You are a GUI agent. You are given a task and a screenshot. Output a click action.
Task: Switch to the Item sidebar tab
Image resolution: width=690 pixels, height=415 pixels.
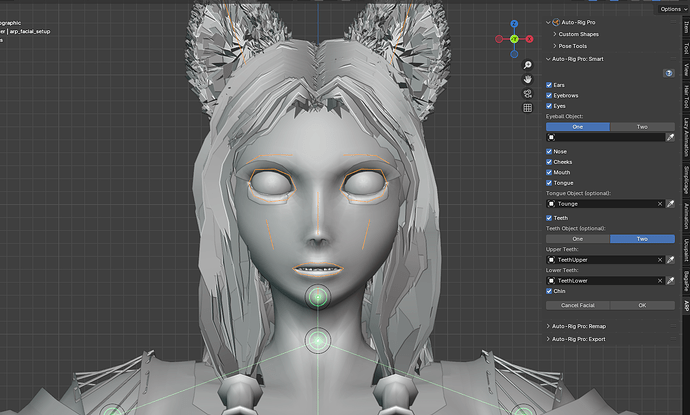tap(686, 27)
